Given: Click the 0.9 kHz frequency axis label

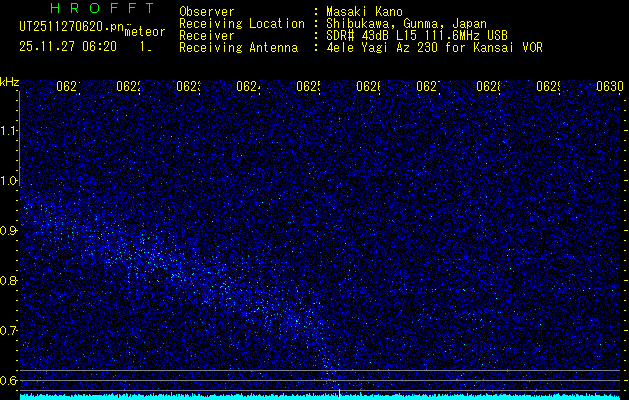Looking at the screenshot, I should [x=8, y=231].
